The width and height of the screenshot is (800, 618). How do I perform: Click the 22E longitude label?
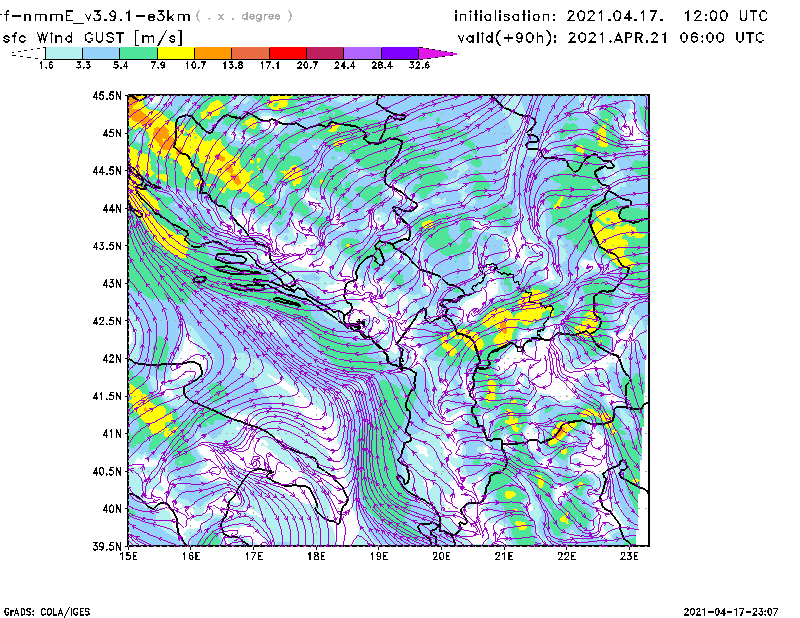pos(566,556)
